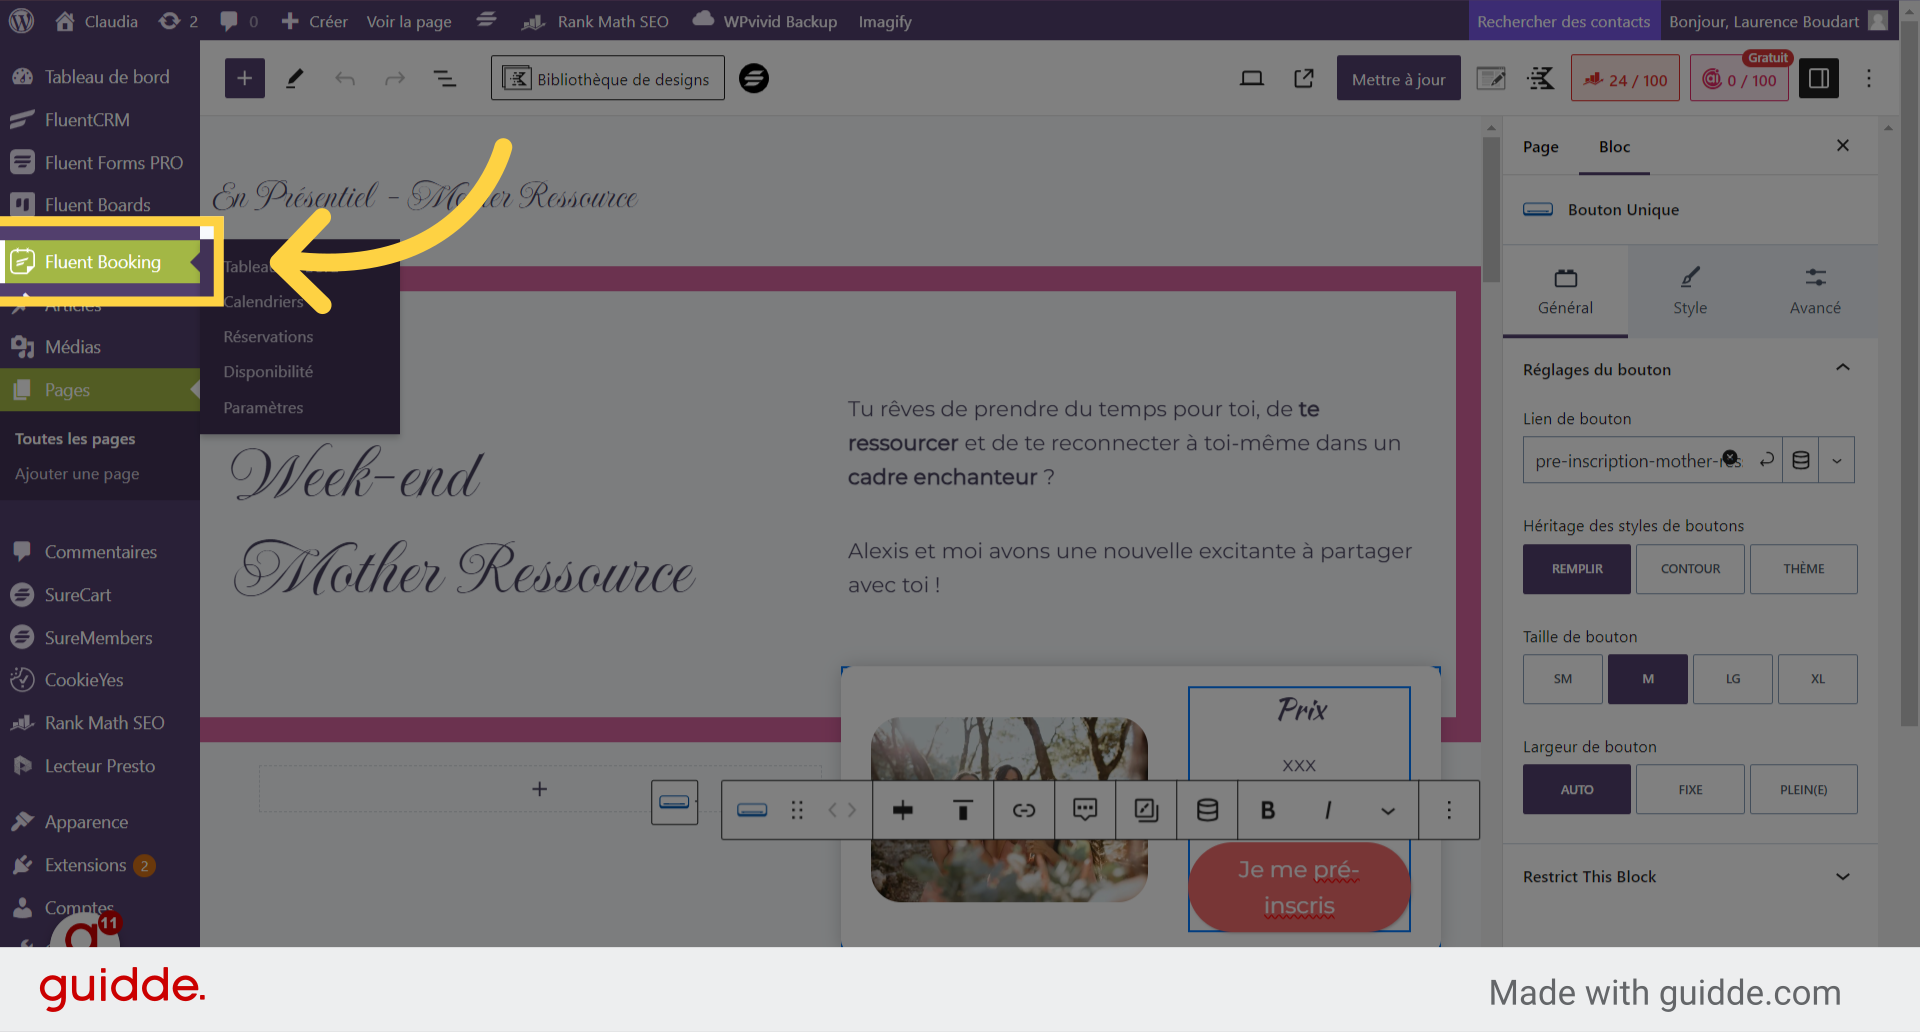Undo the last change
The image size is (1920, 1032).
[x=345, y=79]
